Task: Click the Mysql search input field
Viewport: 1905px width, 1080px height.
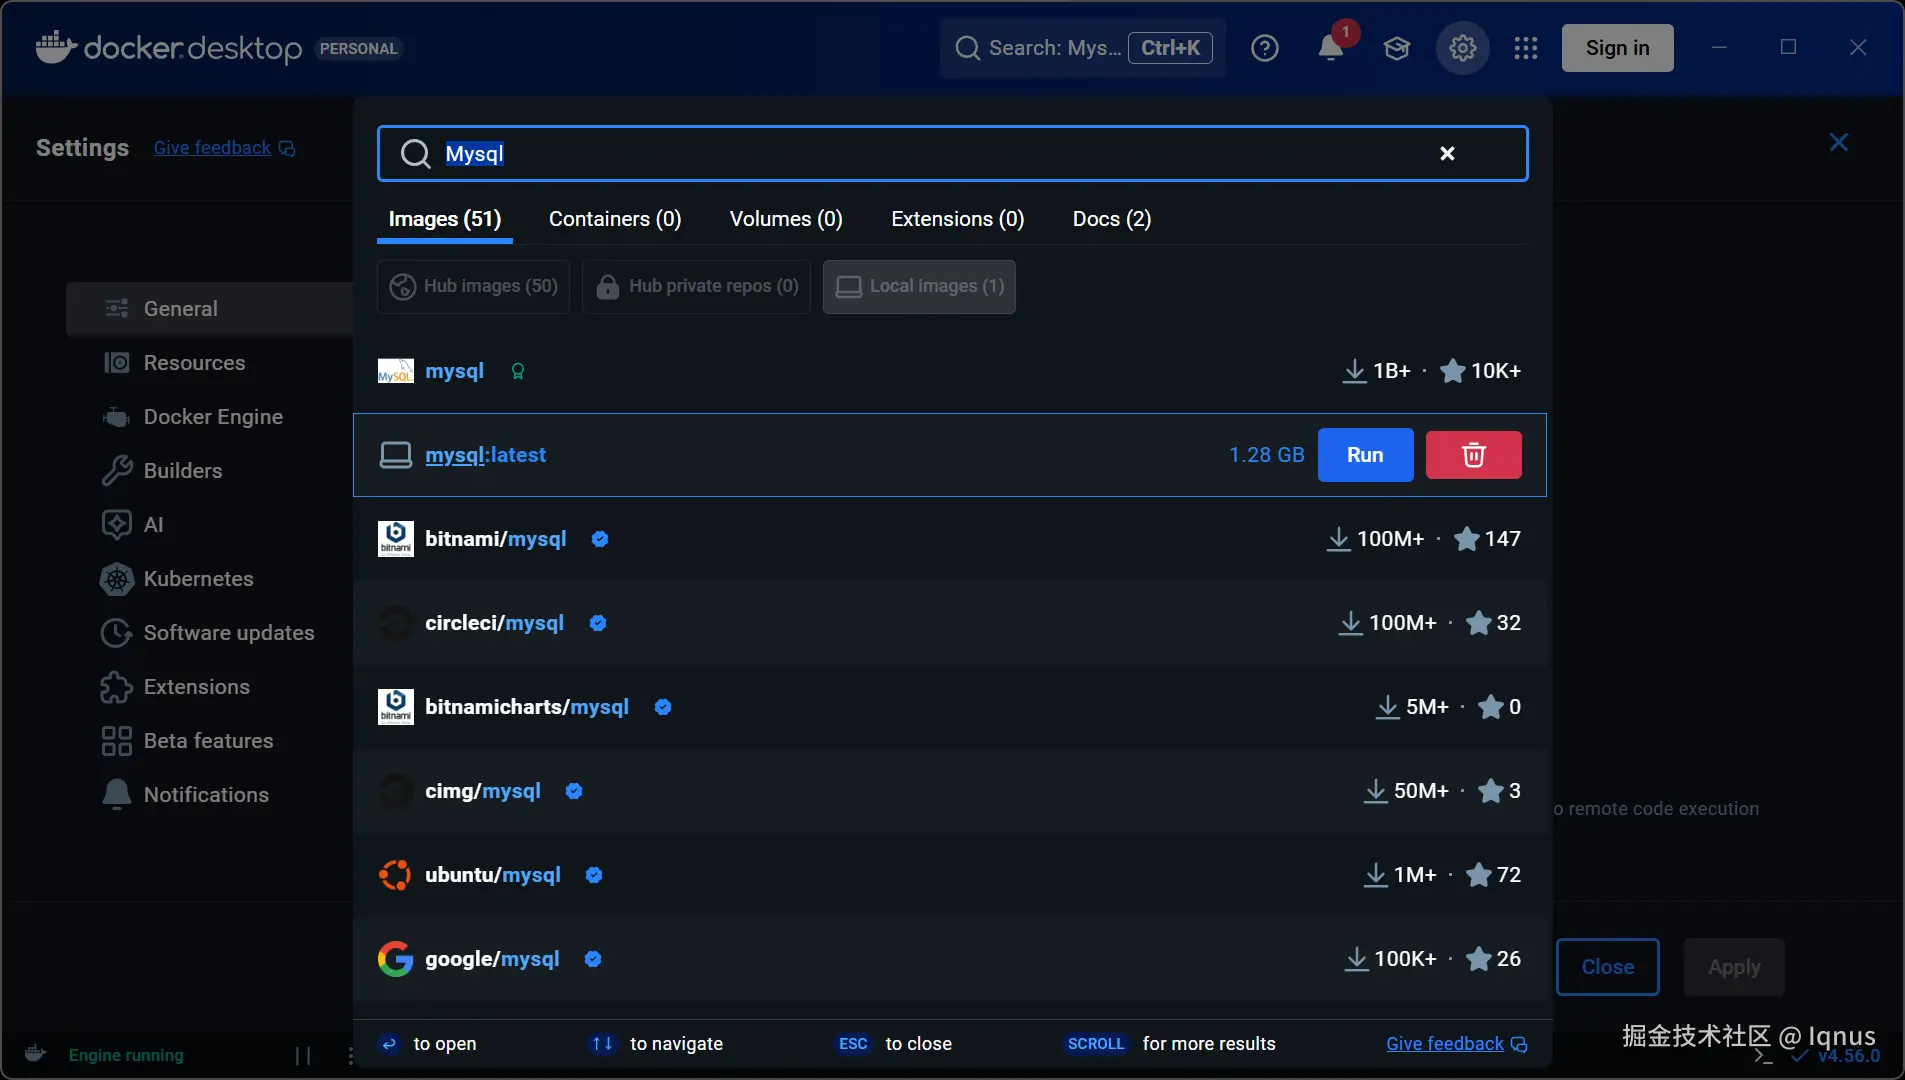Action: (952, 153)
